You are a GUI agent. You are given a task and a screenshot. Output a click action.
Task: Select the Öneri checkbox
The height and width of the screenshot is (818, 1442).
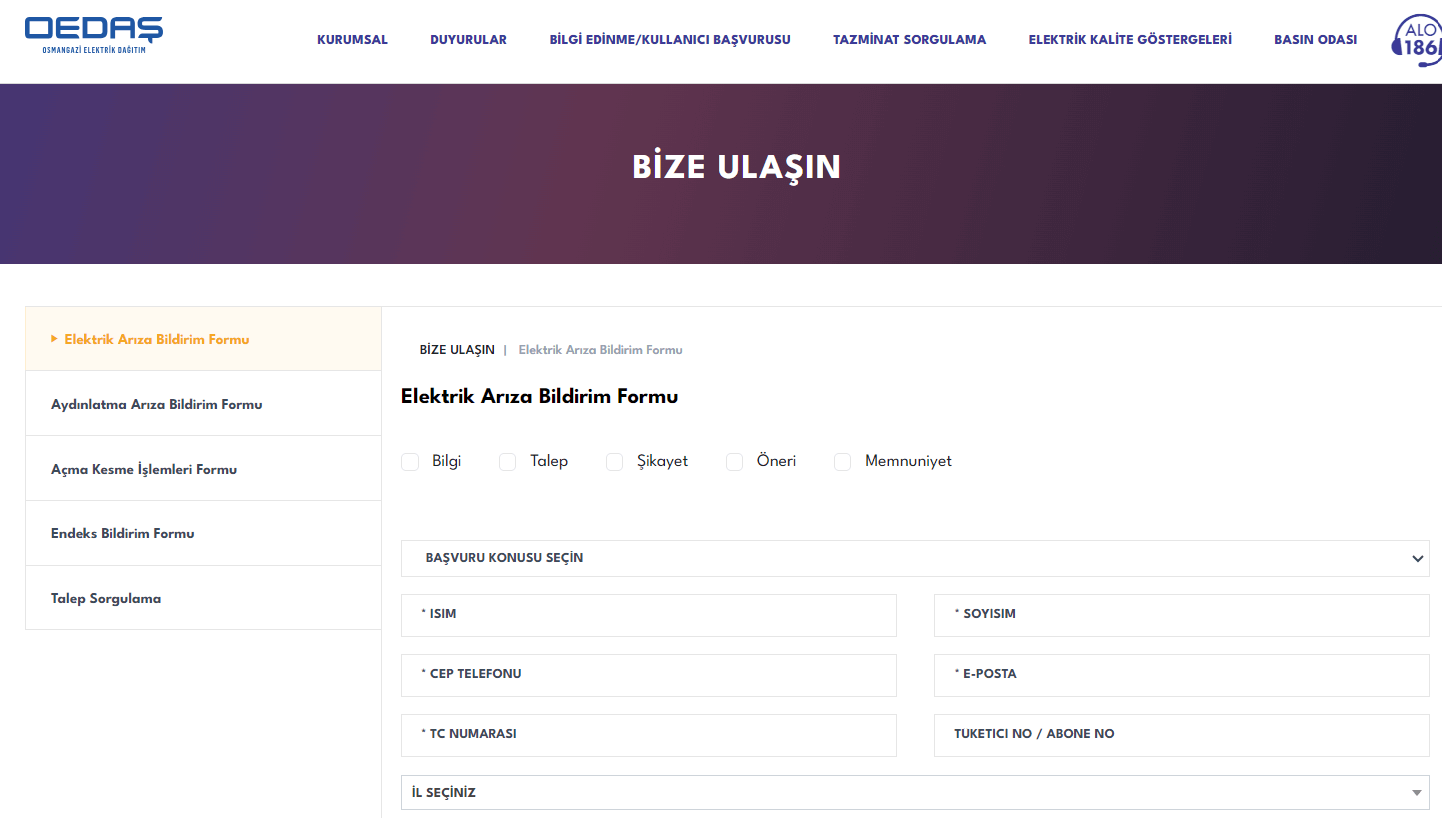coord(734,461)
